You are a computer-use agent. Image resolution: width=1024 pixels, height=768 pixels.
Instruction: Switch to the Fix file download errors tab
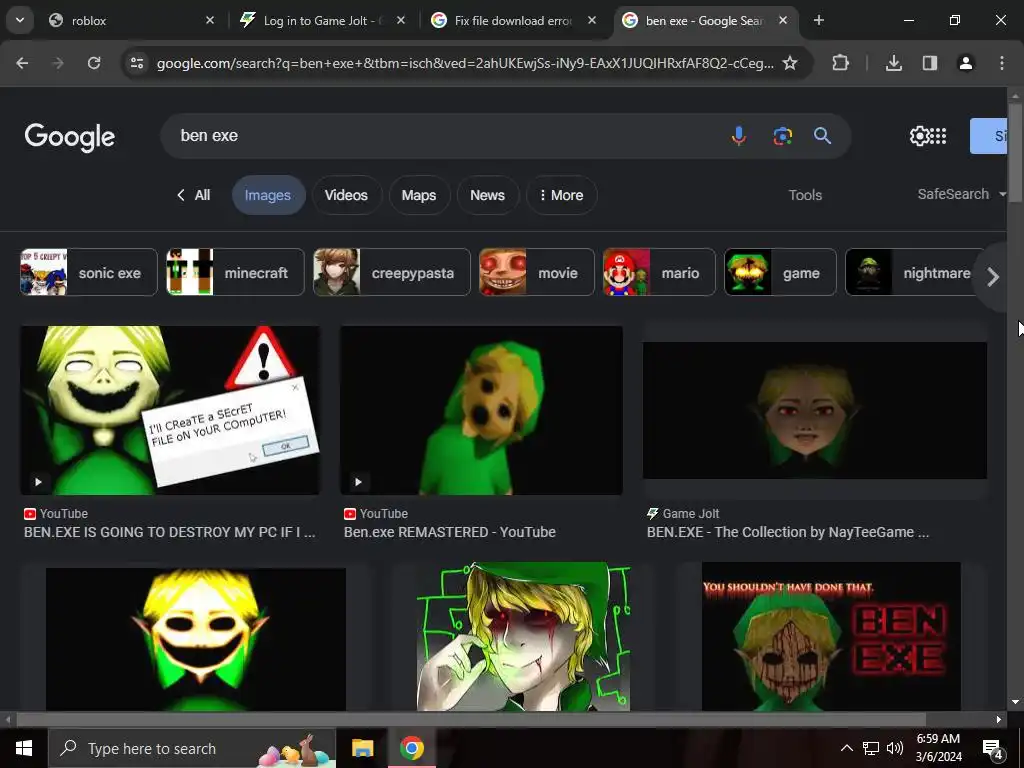point(504,20)
